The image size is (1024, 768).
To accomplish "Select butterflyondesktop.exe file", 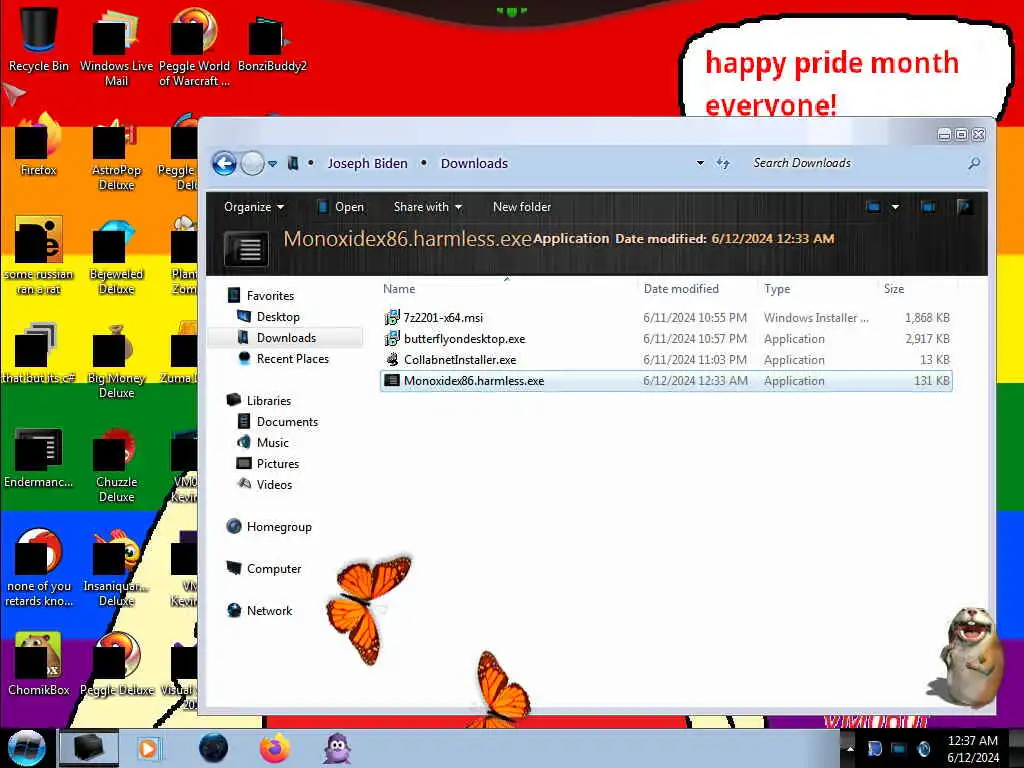I will point(666,339).
